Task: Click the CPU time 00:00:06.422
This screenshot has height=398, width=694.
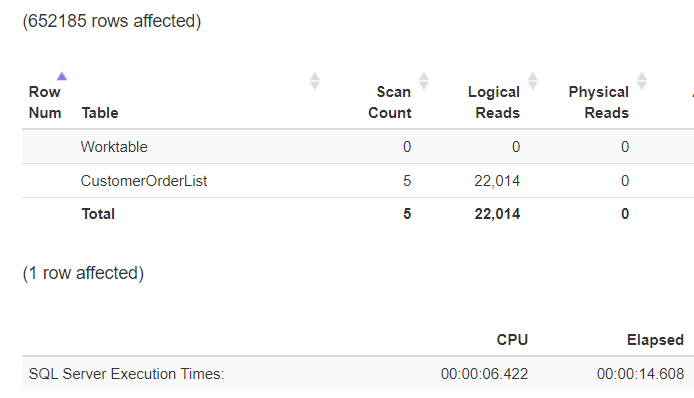Action: coord(485,374)
